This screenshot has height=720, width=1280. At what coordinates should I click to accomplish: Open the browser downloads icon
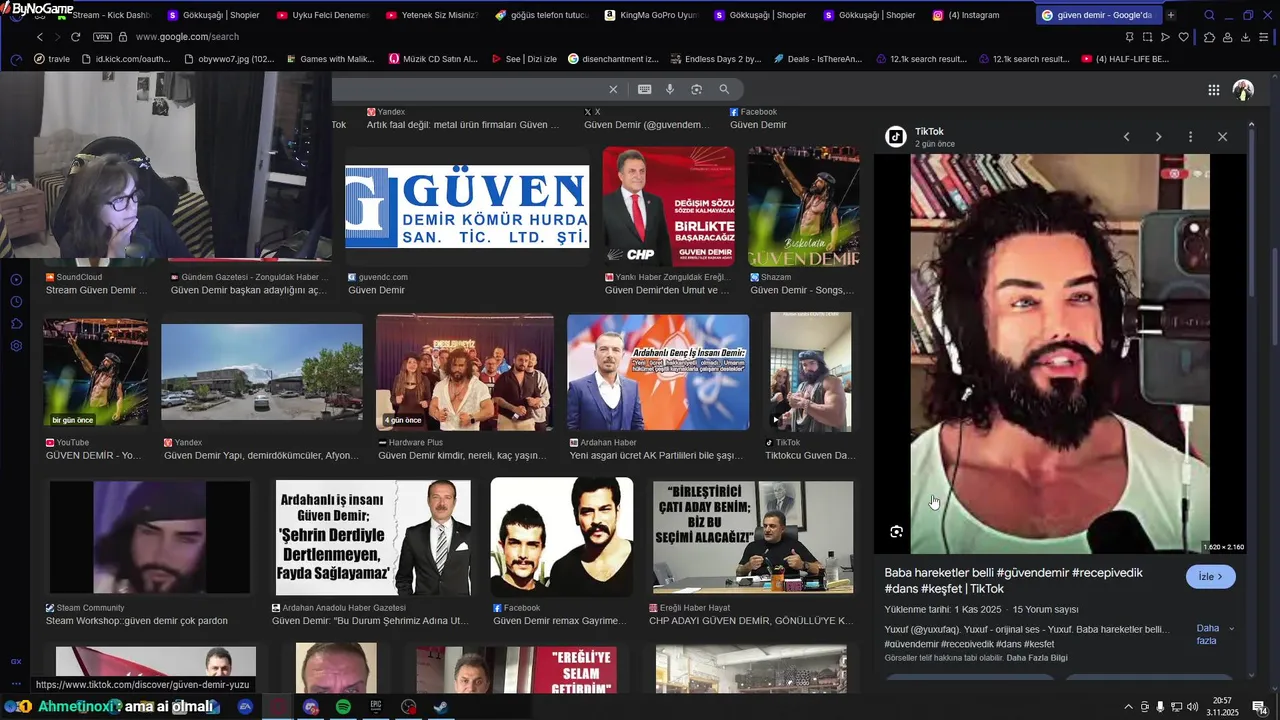pyautogui.click(x=1246, y=37)
